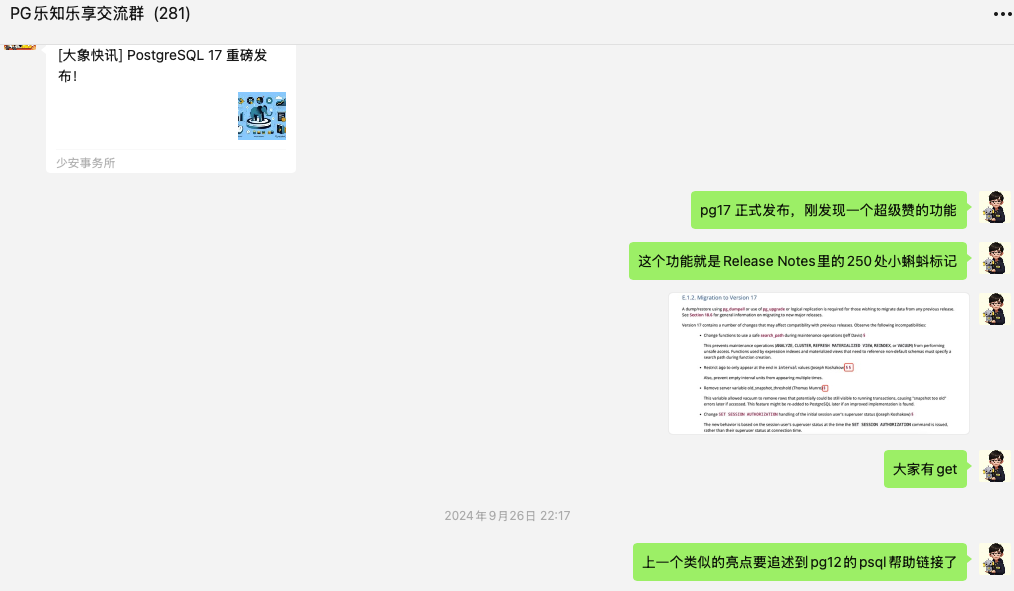Click avatar beside '大家有 get' message
This screenshot has width=1014, height=591.
[x=995, y=466]
